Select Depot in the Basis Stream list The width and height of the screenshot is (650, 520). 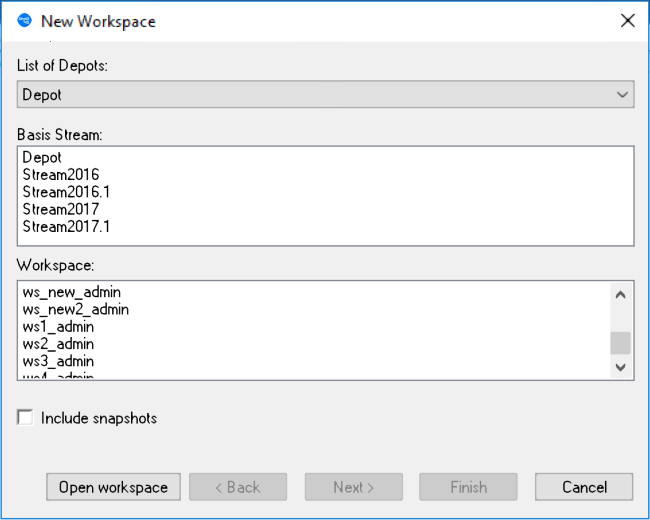tap(42, 158)
